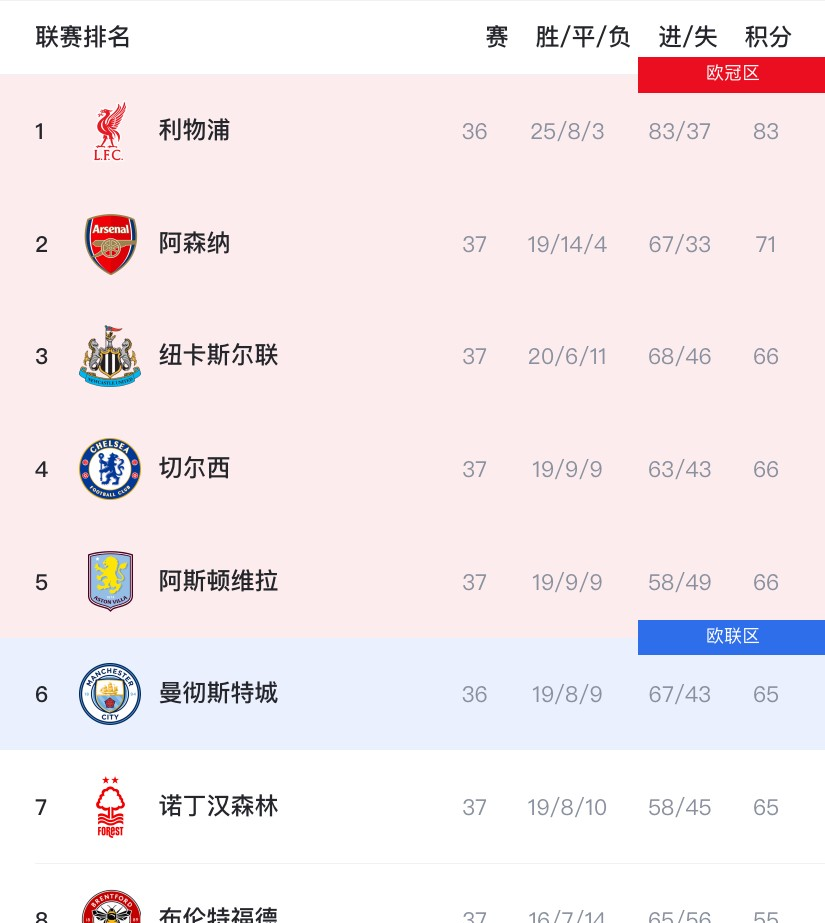Image resolution: width=825 pixels, height=923 pixels.
Task: Select the 诺丁汉森林 team name
Action: (x=218, y=806)
